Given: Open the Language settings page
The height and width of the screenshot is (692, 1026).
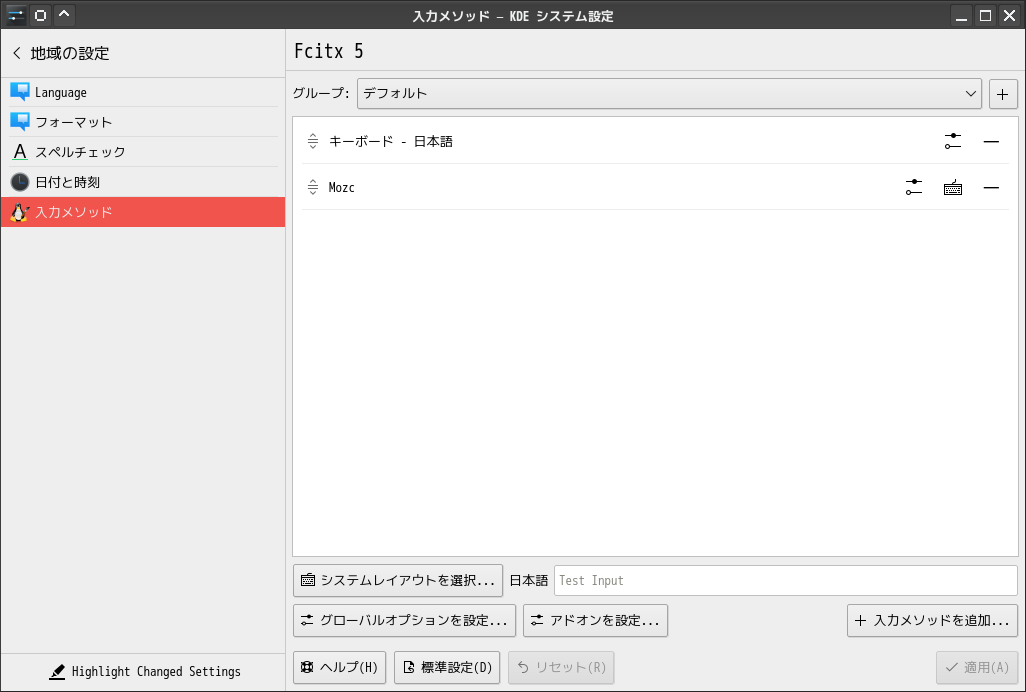Looking at the screenshot, I should [x=143, y=92].
